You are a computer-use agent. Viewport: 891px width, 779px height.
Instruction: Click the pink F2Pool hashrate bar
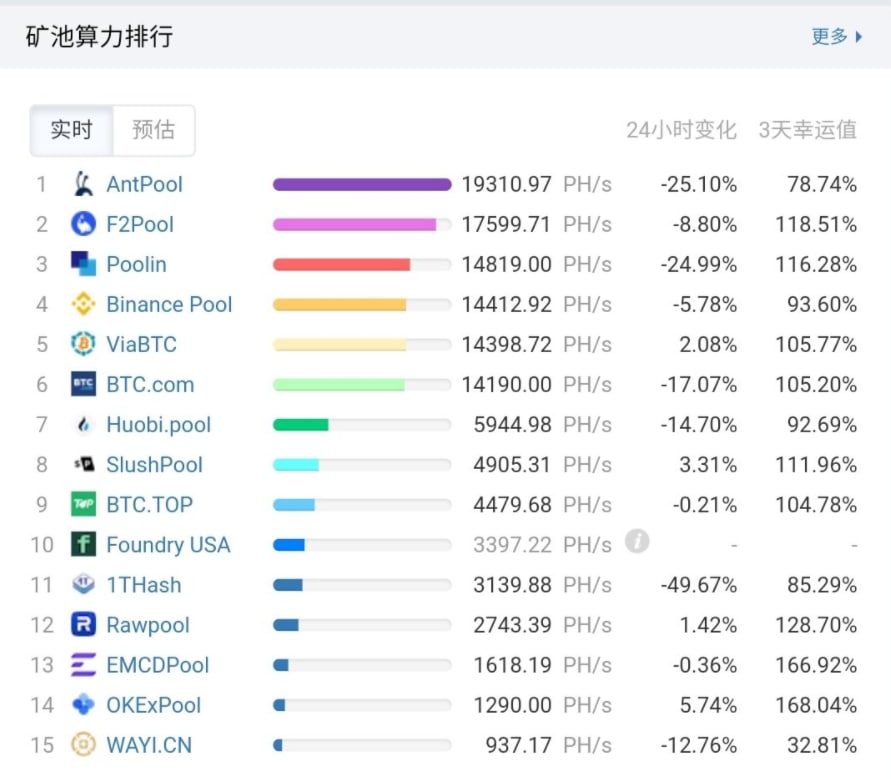[x=355, y=224]
